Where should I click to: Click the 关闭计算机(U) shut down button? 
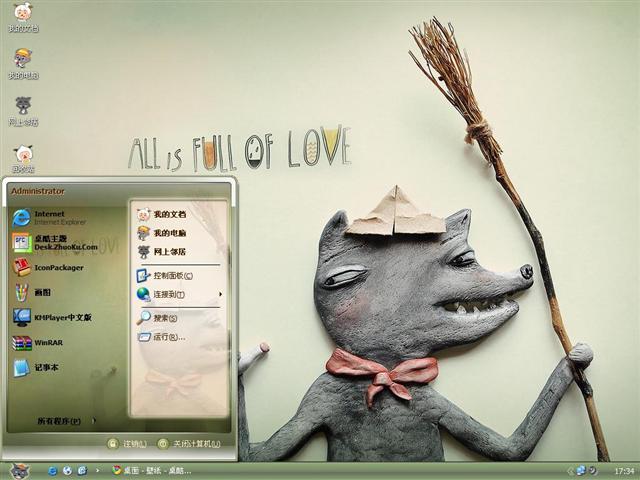[189, 444]
